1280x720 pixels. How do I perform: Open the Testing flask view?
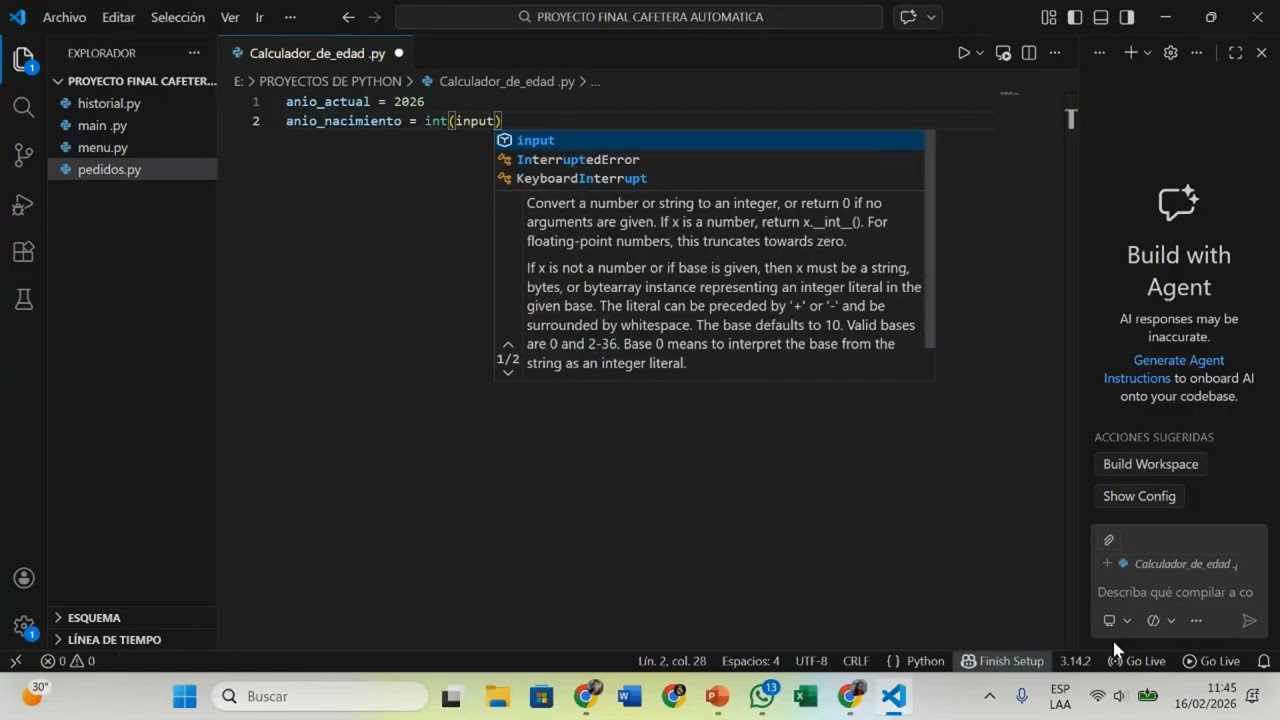click(x=24, y=299)
